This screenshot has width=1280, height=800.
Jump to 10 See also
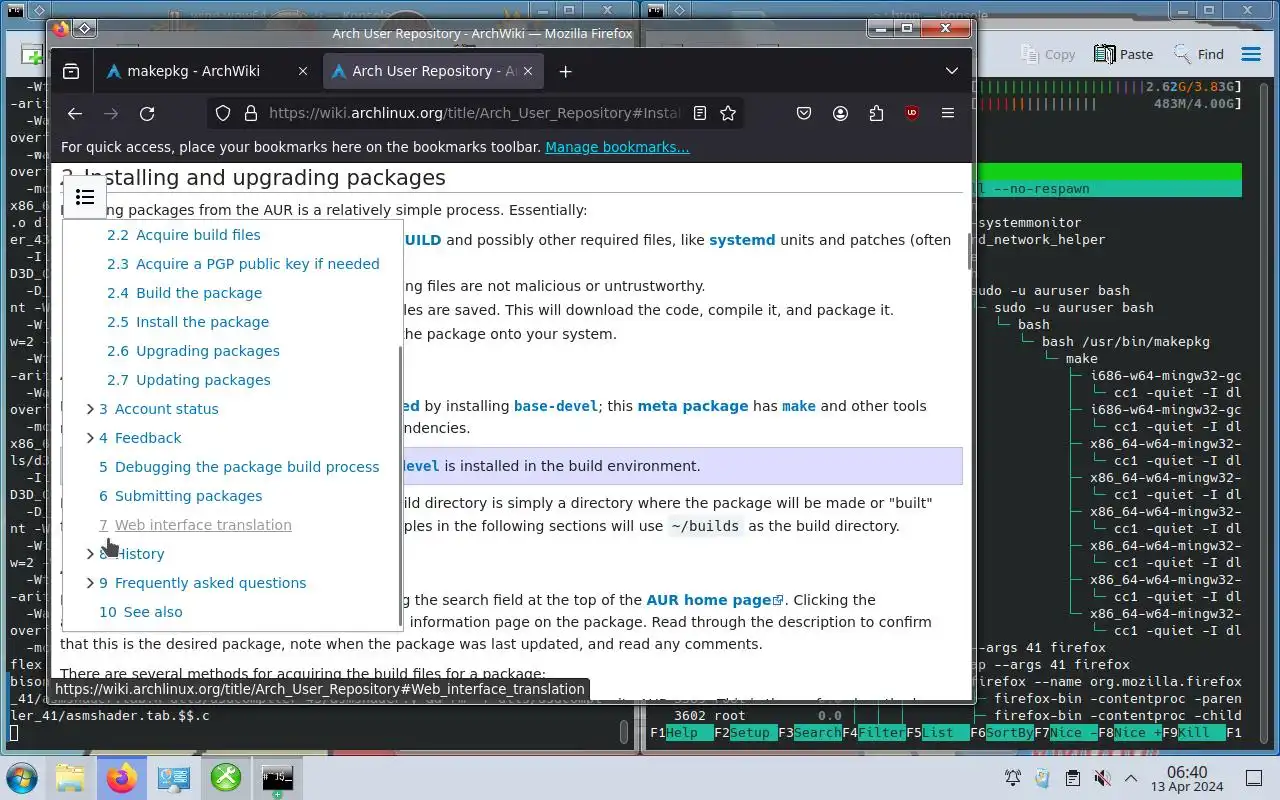coord(141,612)
